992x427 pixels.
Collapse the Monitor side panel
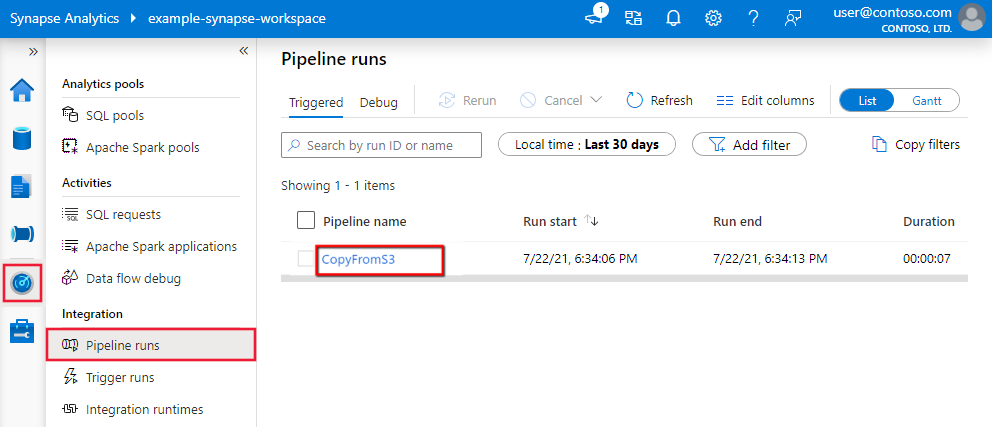point(243,51)
